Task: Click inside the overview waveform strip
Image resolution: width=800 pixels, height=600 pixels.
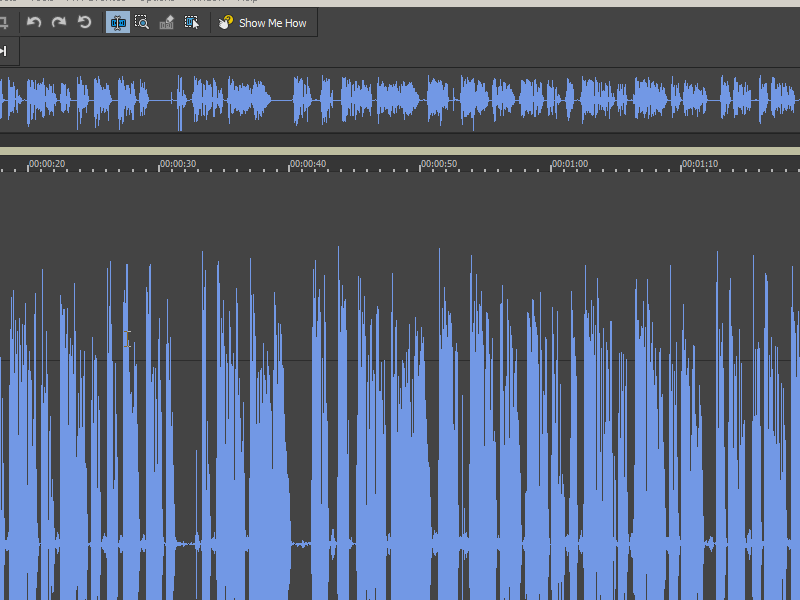Action: pyautogui.click(x=400, y=101)
